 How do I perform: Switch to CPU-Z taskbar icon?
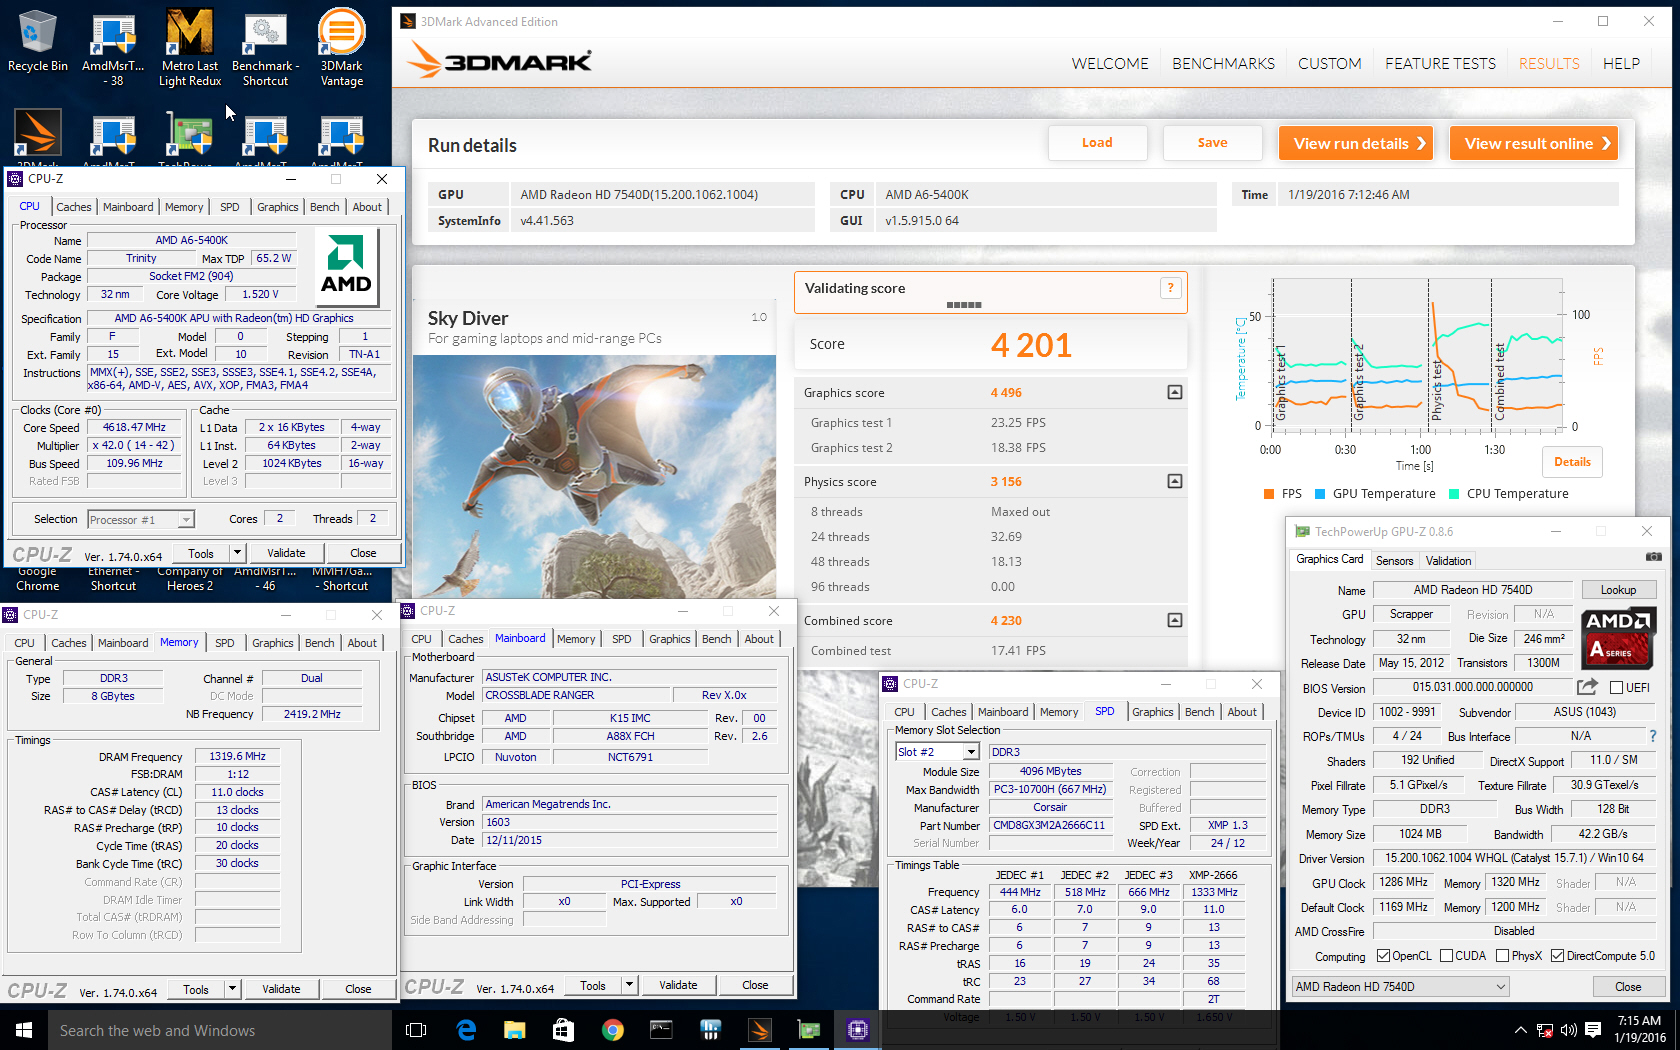click(857, 1030)
